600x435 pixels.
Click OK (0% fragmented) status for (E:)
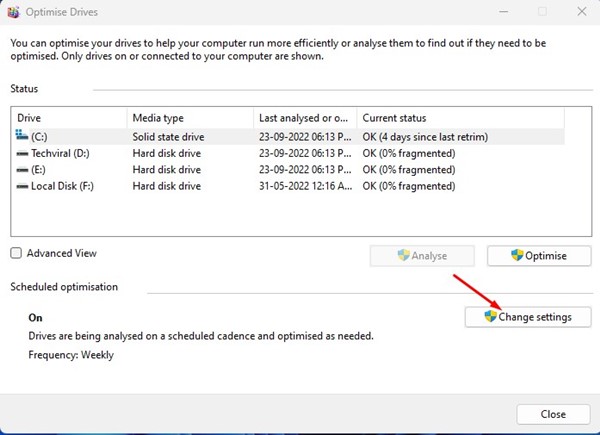click(x=409, y=170)
